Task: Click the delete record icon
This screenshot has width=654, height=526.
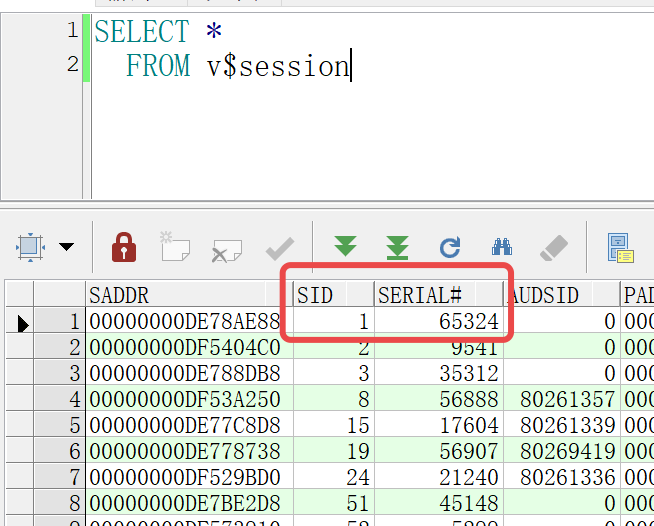Action: tap(225, 247)
